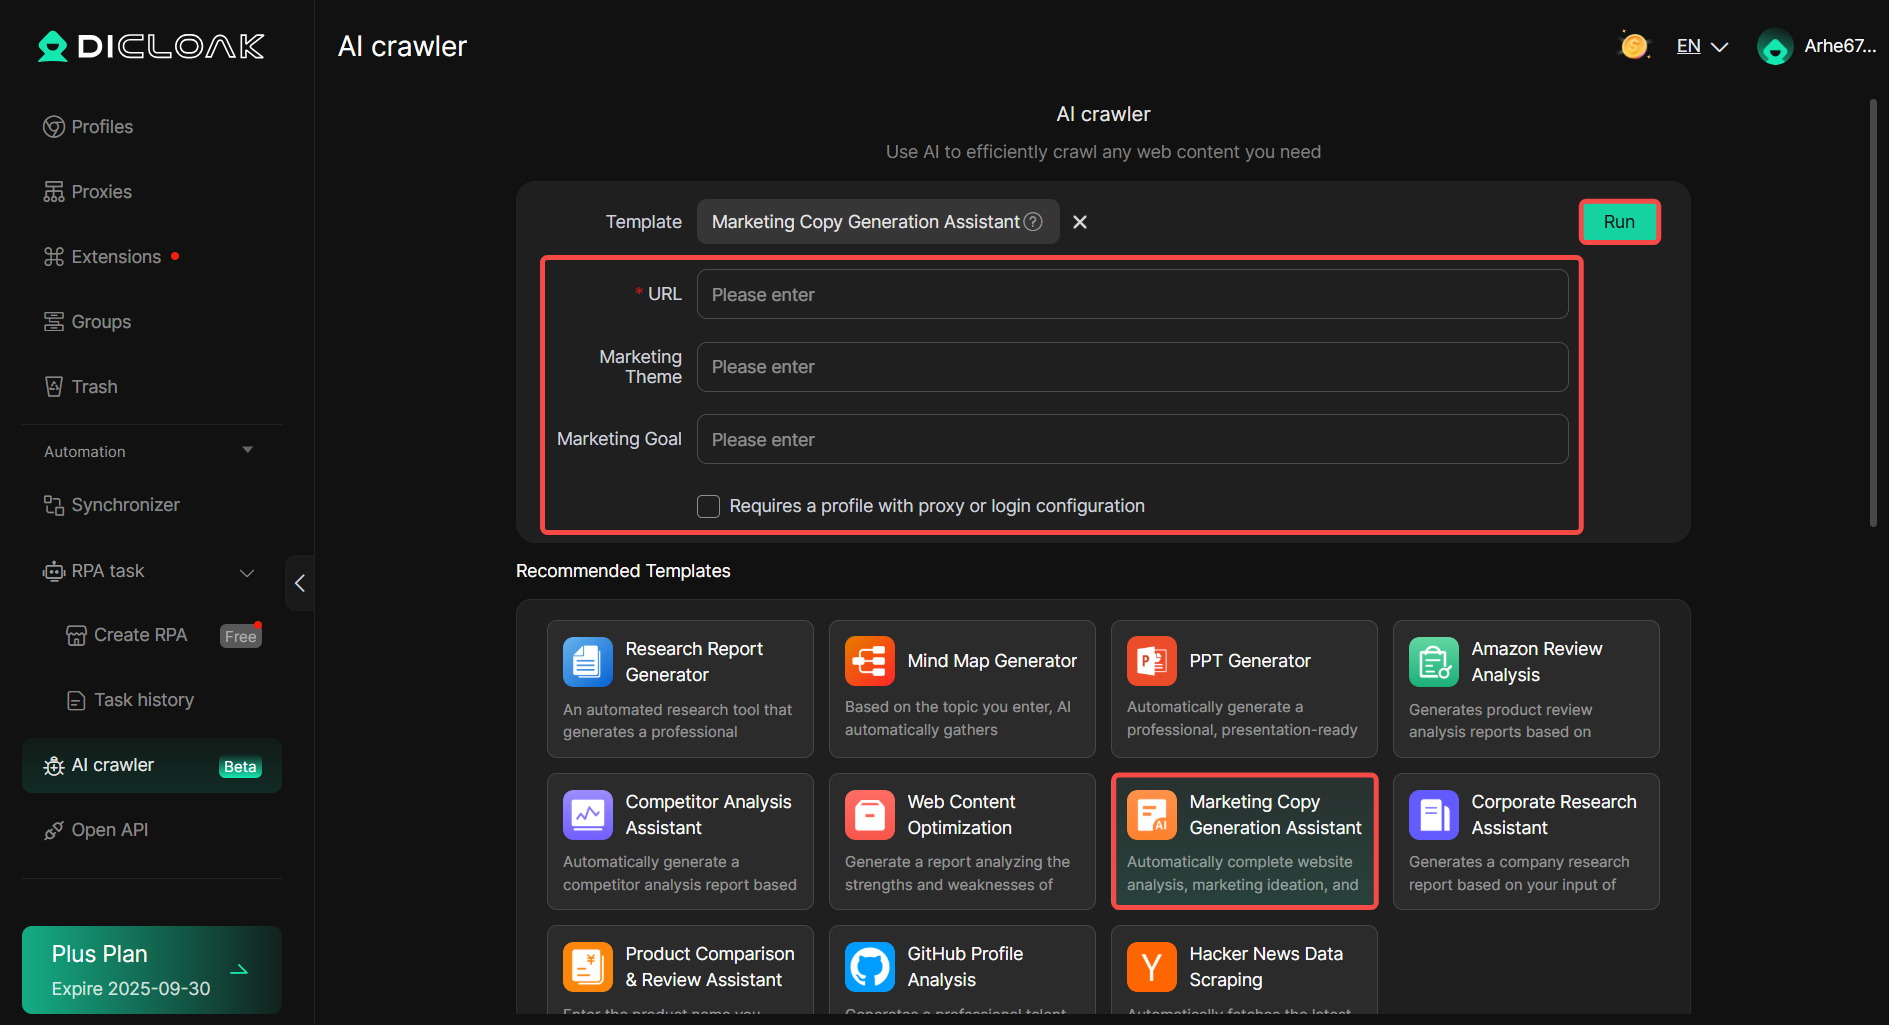Select the GitHub Profile Analysis template
This screenshot has width=1889, height=1025.
coord(962,969)
